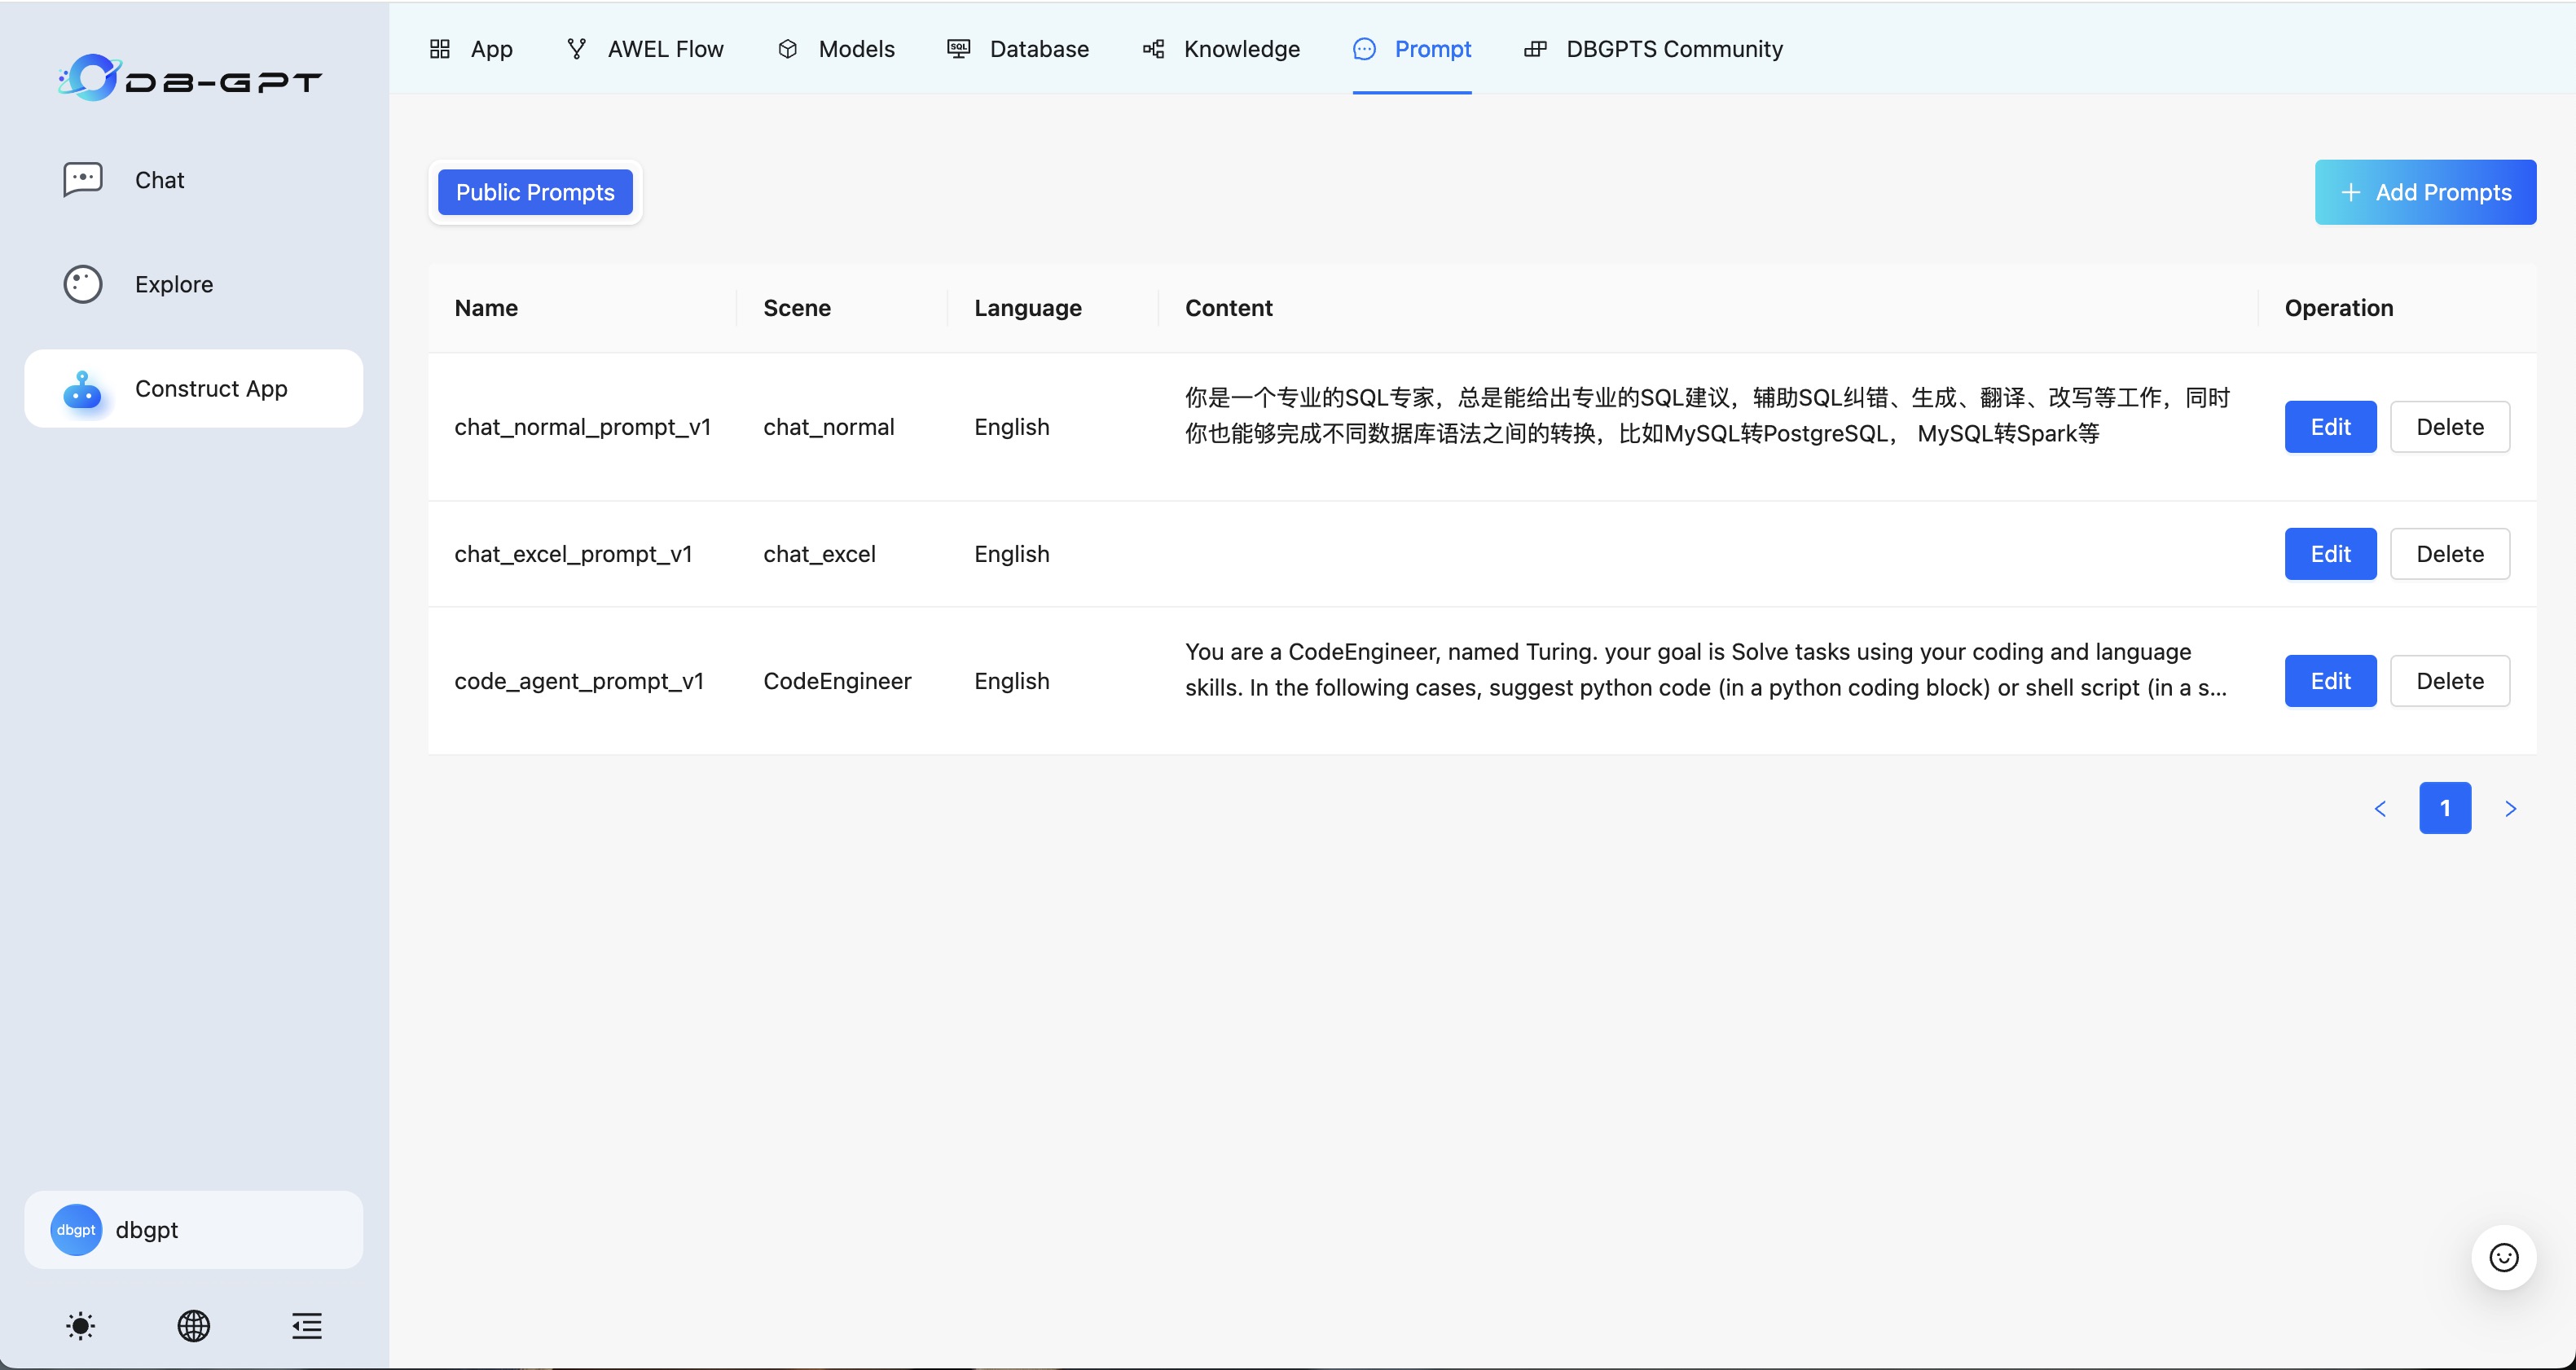
Task: Switch to the Models tab
Action: 856,48
